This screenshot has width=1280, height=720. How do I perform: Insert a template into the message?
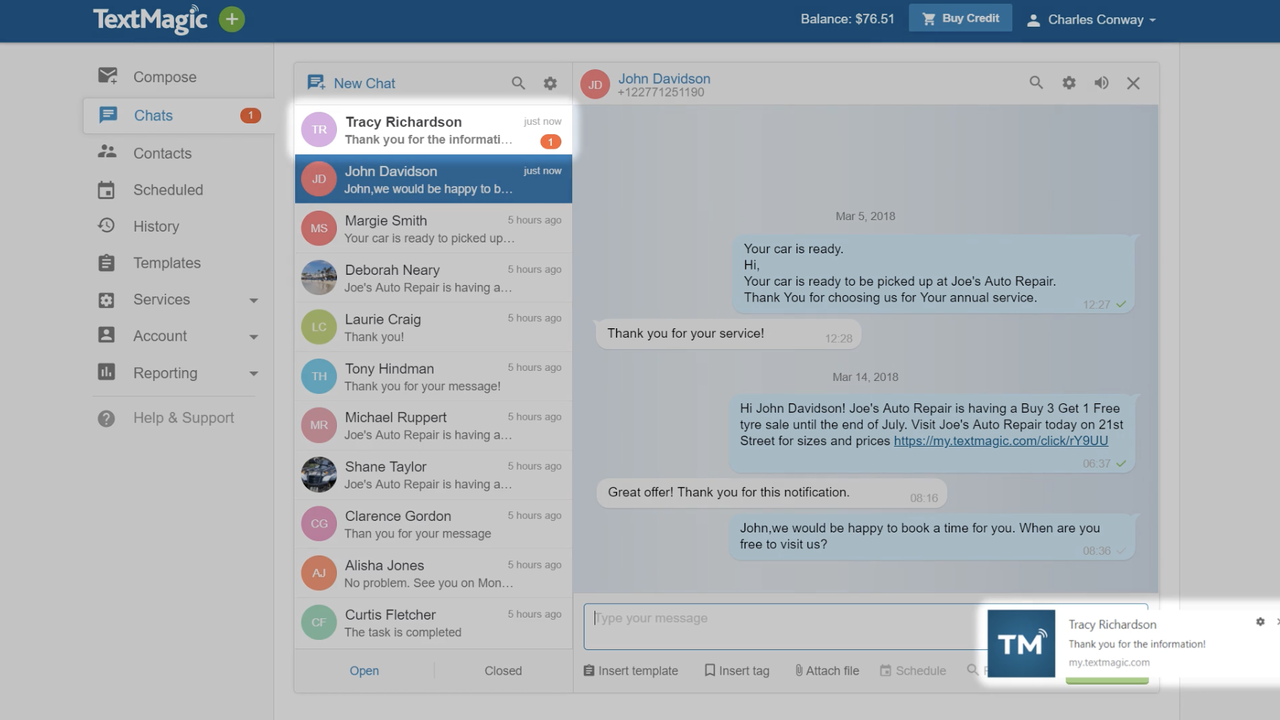point(630,670)
